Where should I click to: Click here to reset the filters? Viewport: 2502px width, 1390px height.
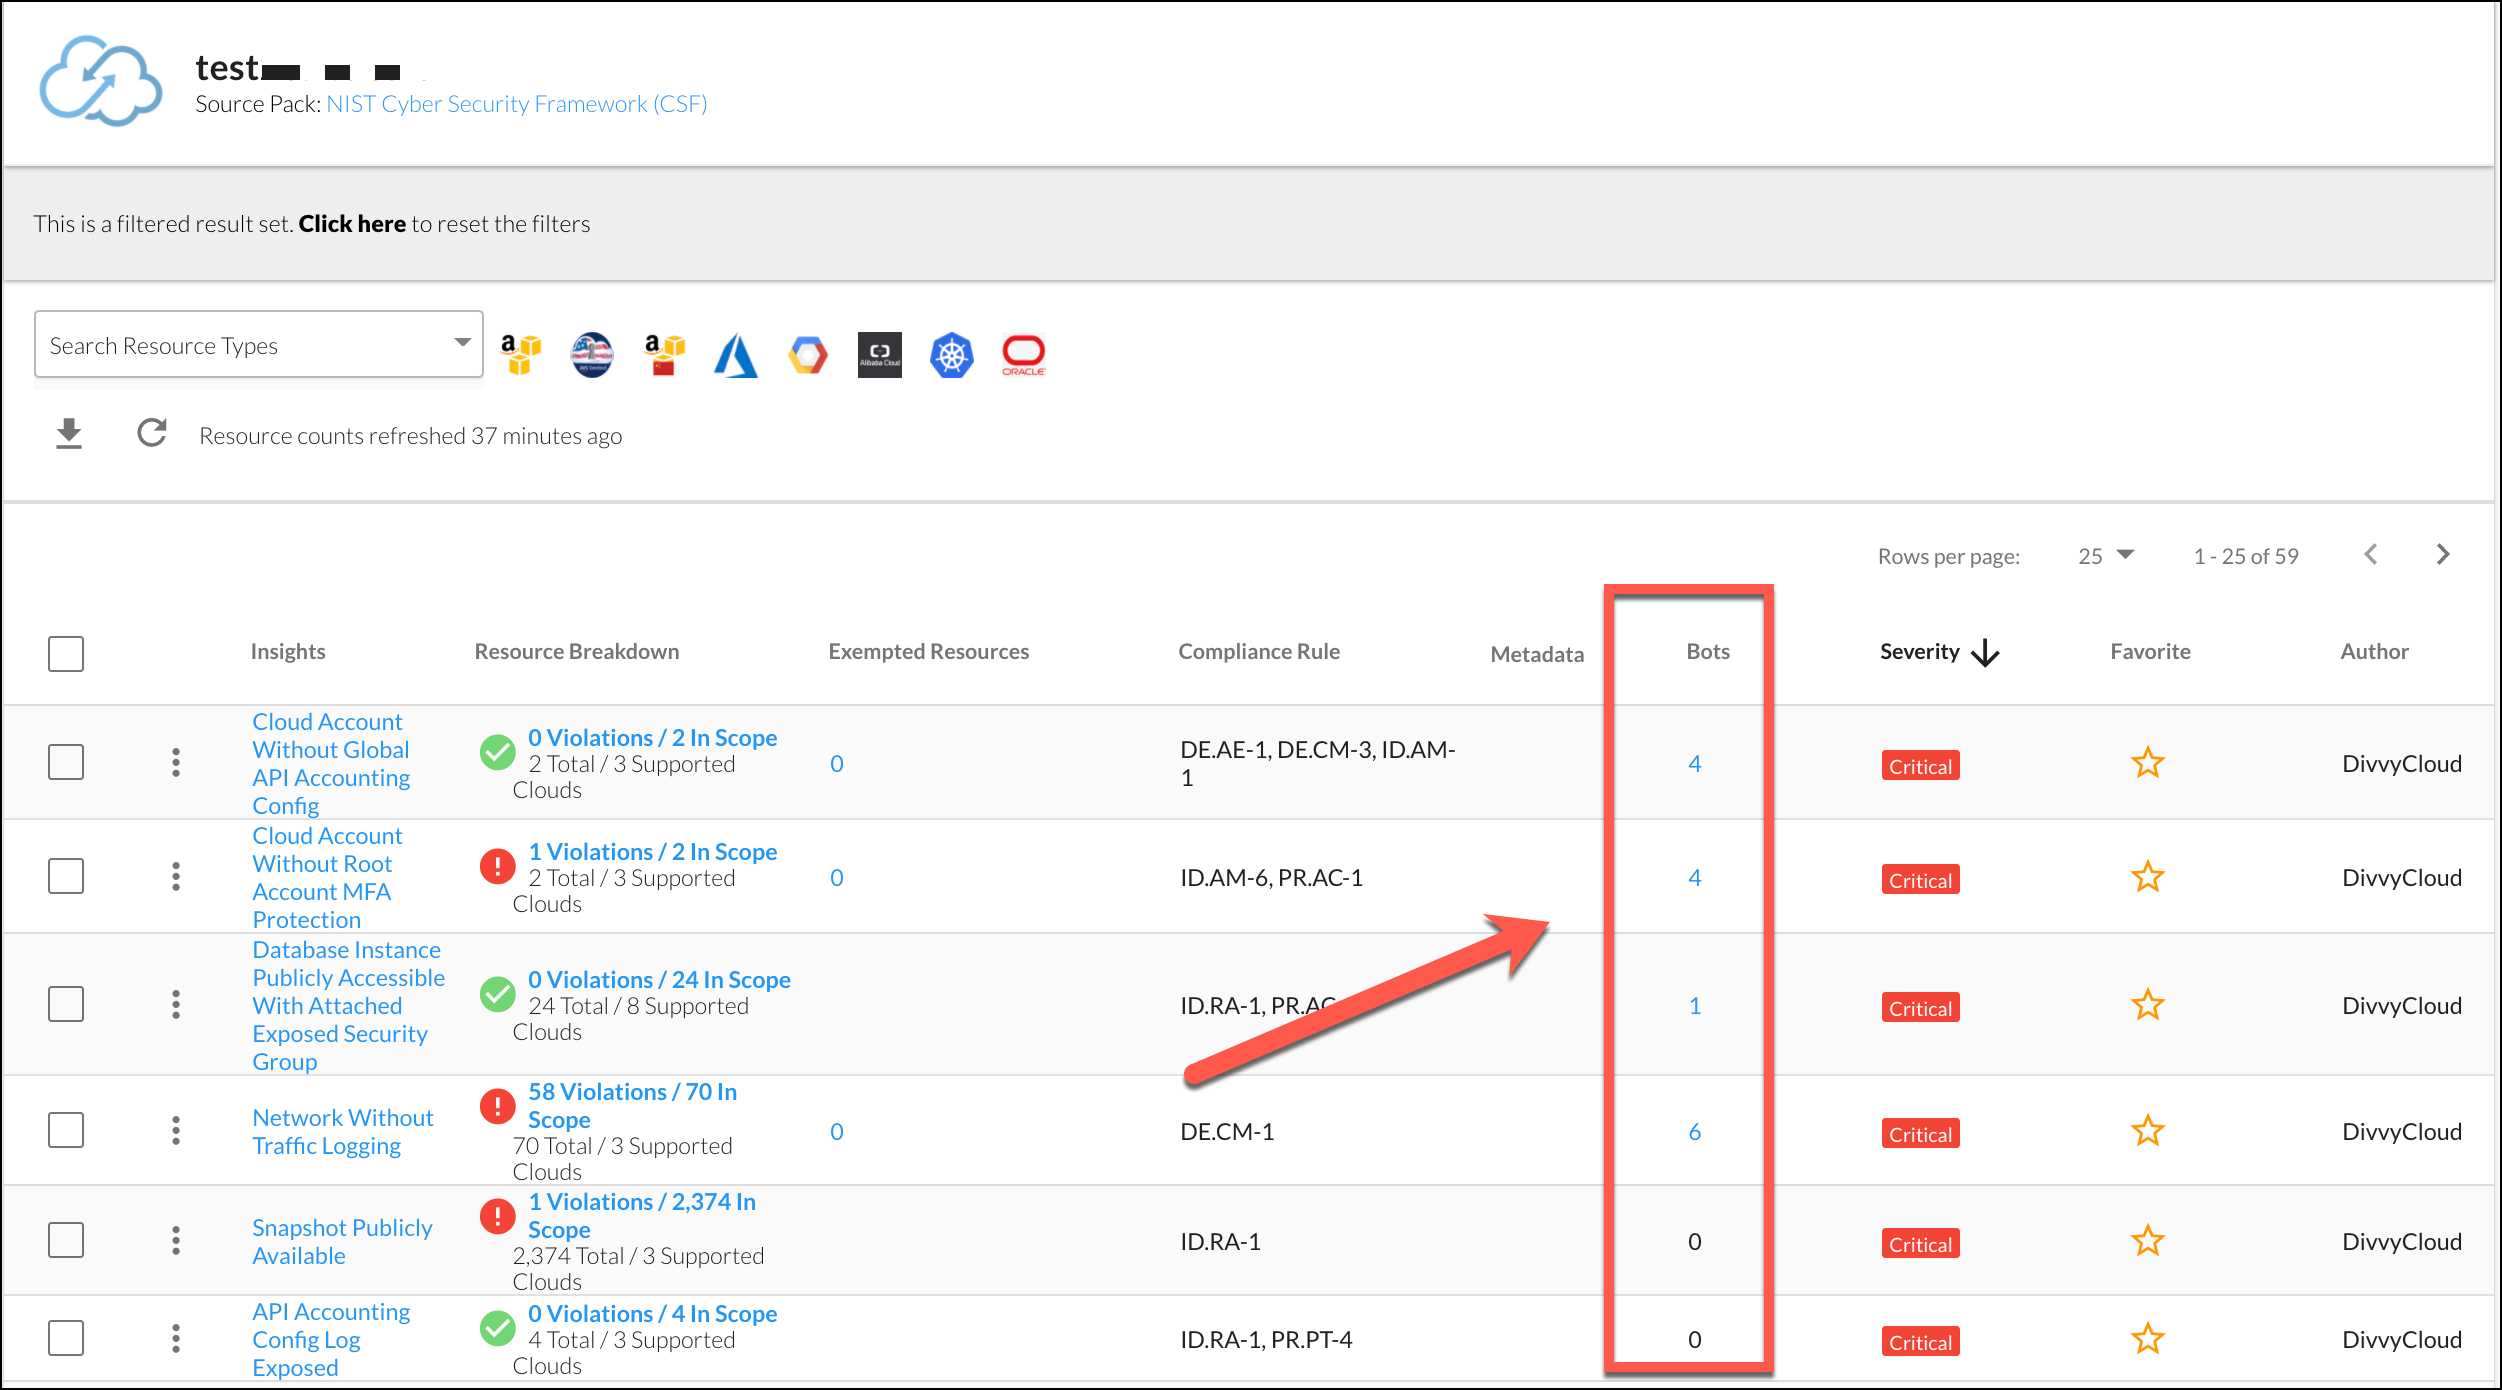[352, 224]
